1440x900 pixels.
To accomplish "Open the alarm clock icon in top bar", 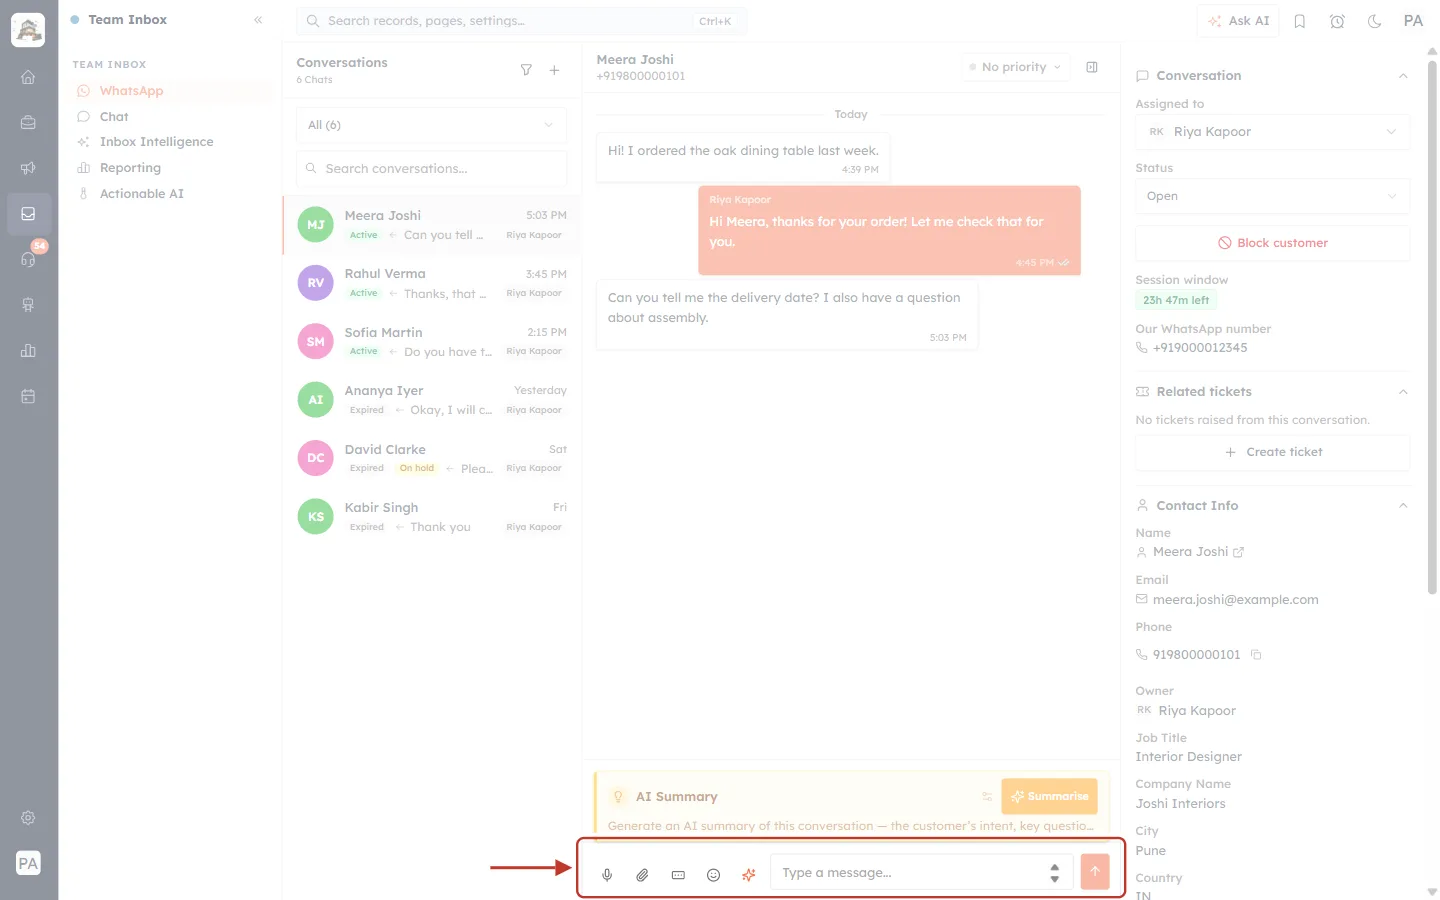I will tap(1337, 21).
